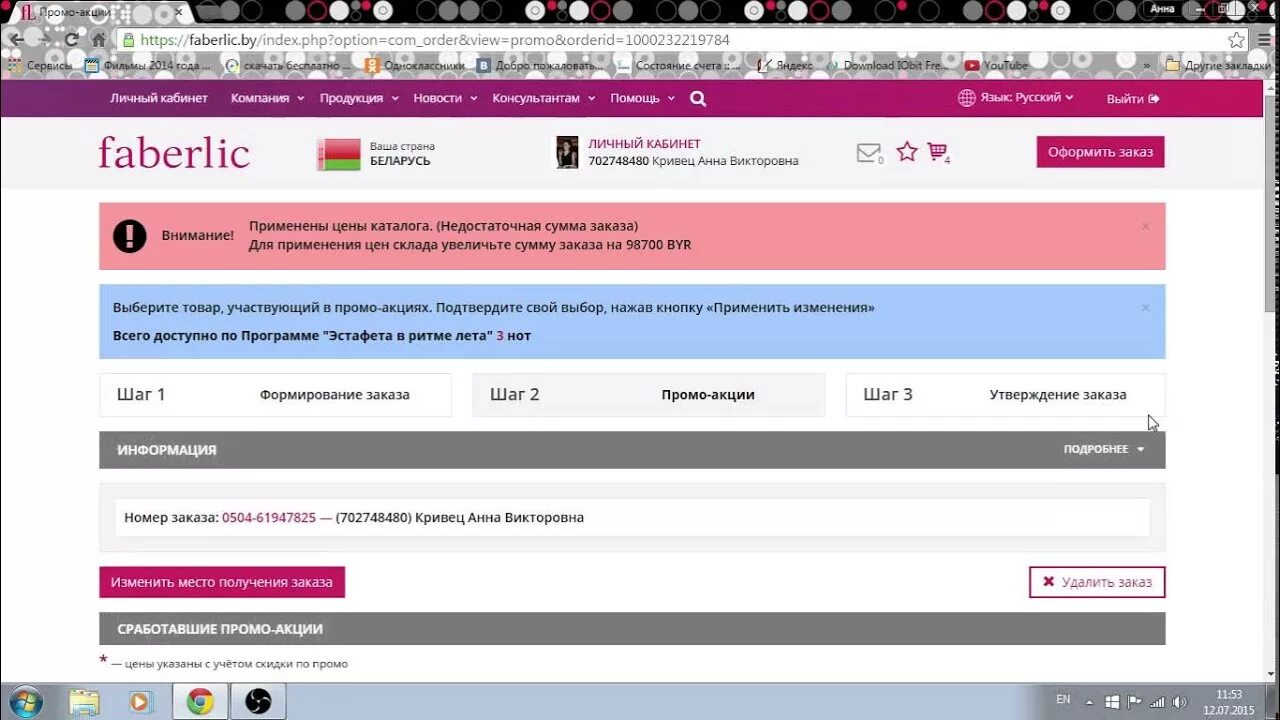
Task: Open the messages envelope icon
Action: tap(868, 152)
